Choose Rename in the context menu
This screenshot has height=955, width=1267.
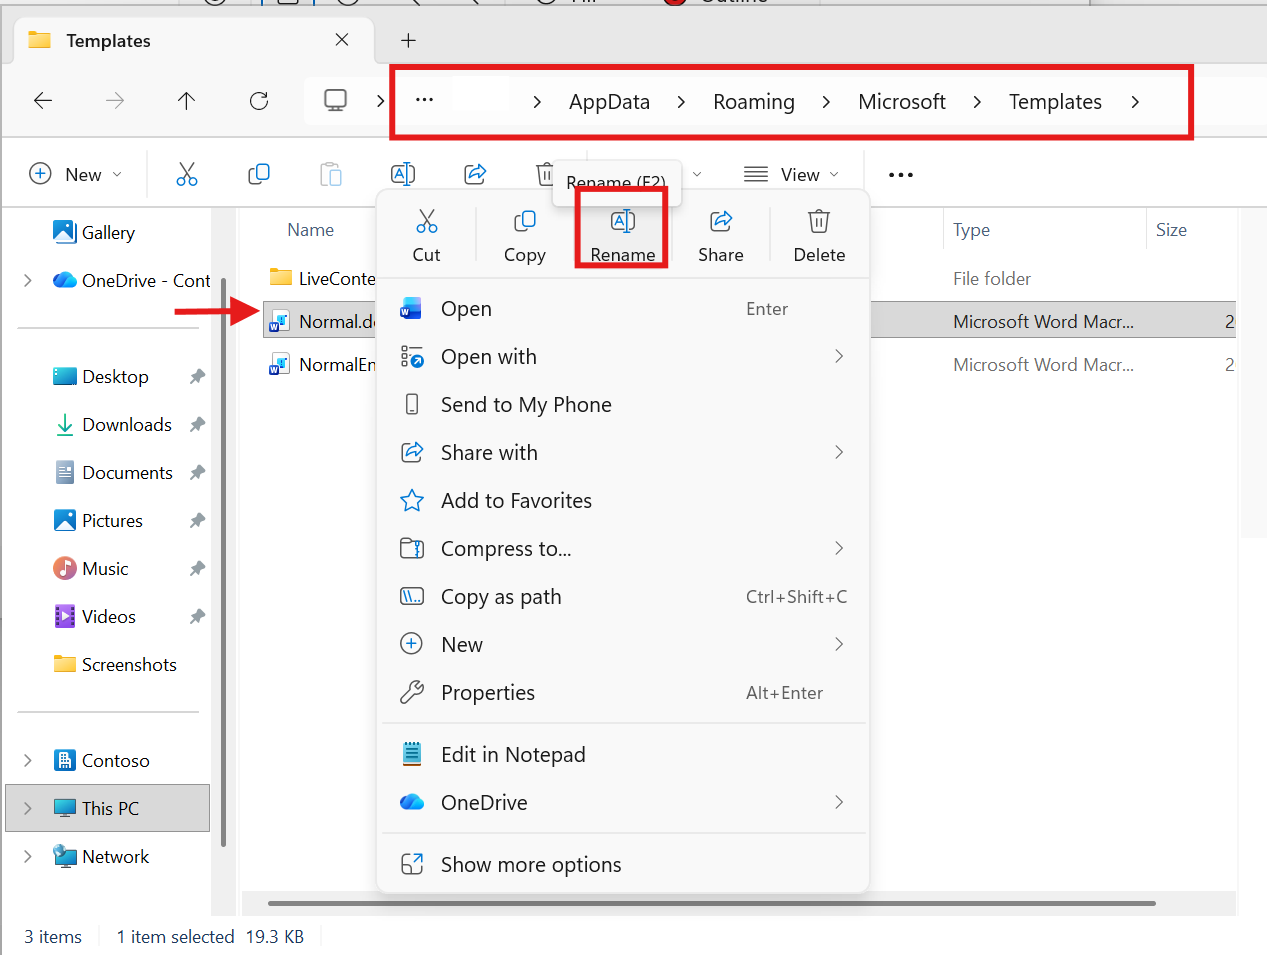click(623, 236)
